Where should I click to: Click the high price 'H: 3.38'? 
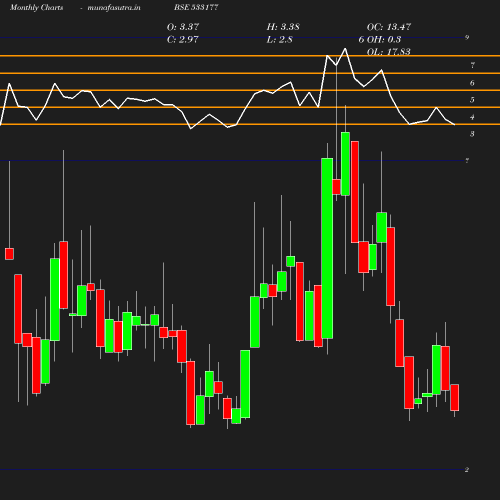pos(283,27)
